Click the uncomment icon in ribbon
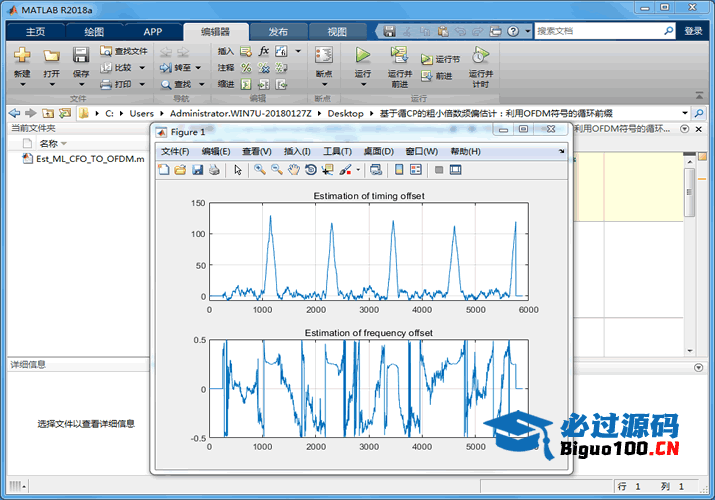Image resolution: width=715 pixels, height=500 pixels. [x=264, y=68]
